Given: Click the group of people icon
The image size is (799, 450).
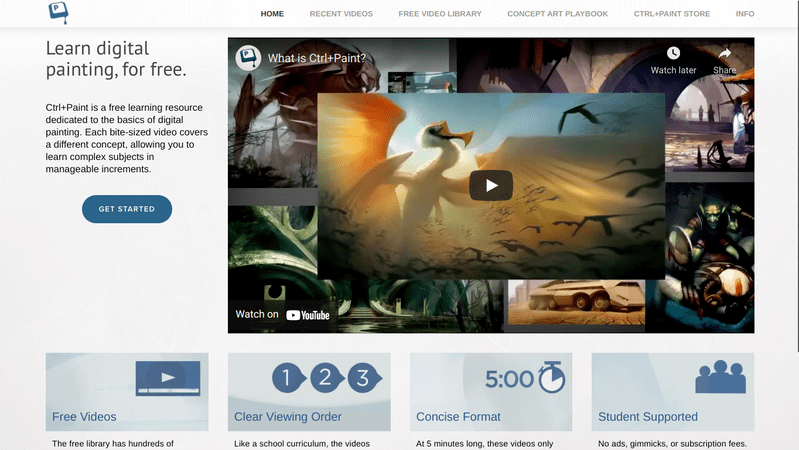Looking at the screenshot, I should coord(721,377).
